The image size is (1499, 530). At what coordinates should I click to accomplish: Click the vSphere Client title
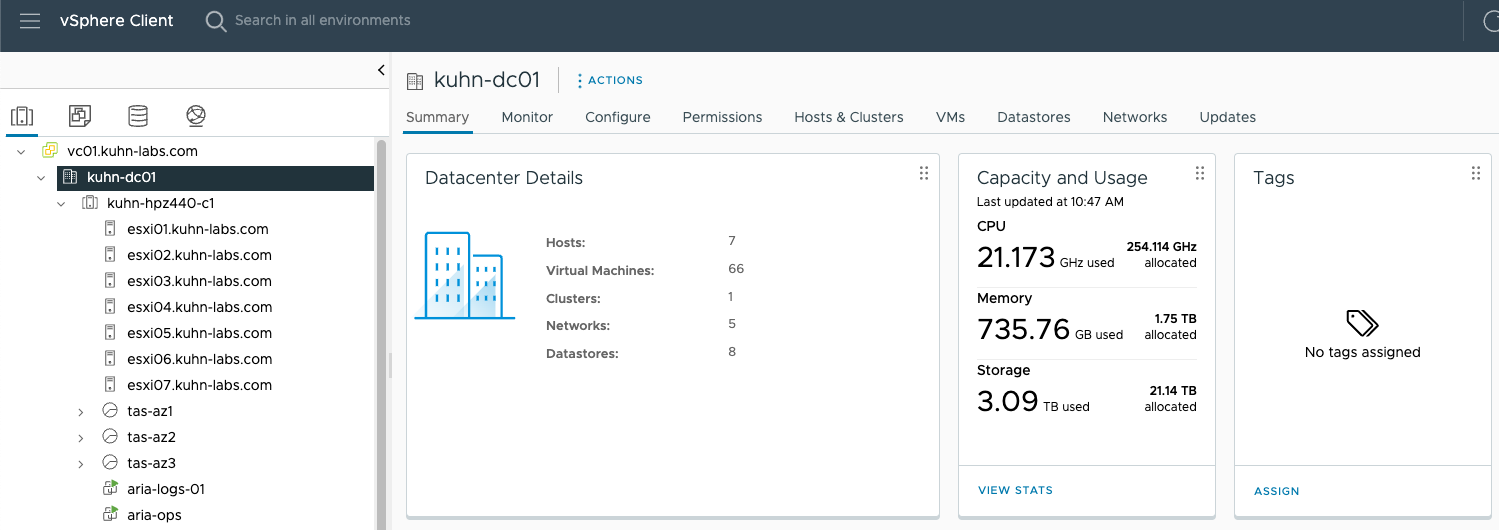tap(117, 20)
